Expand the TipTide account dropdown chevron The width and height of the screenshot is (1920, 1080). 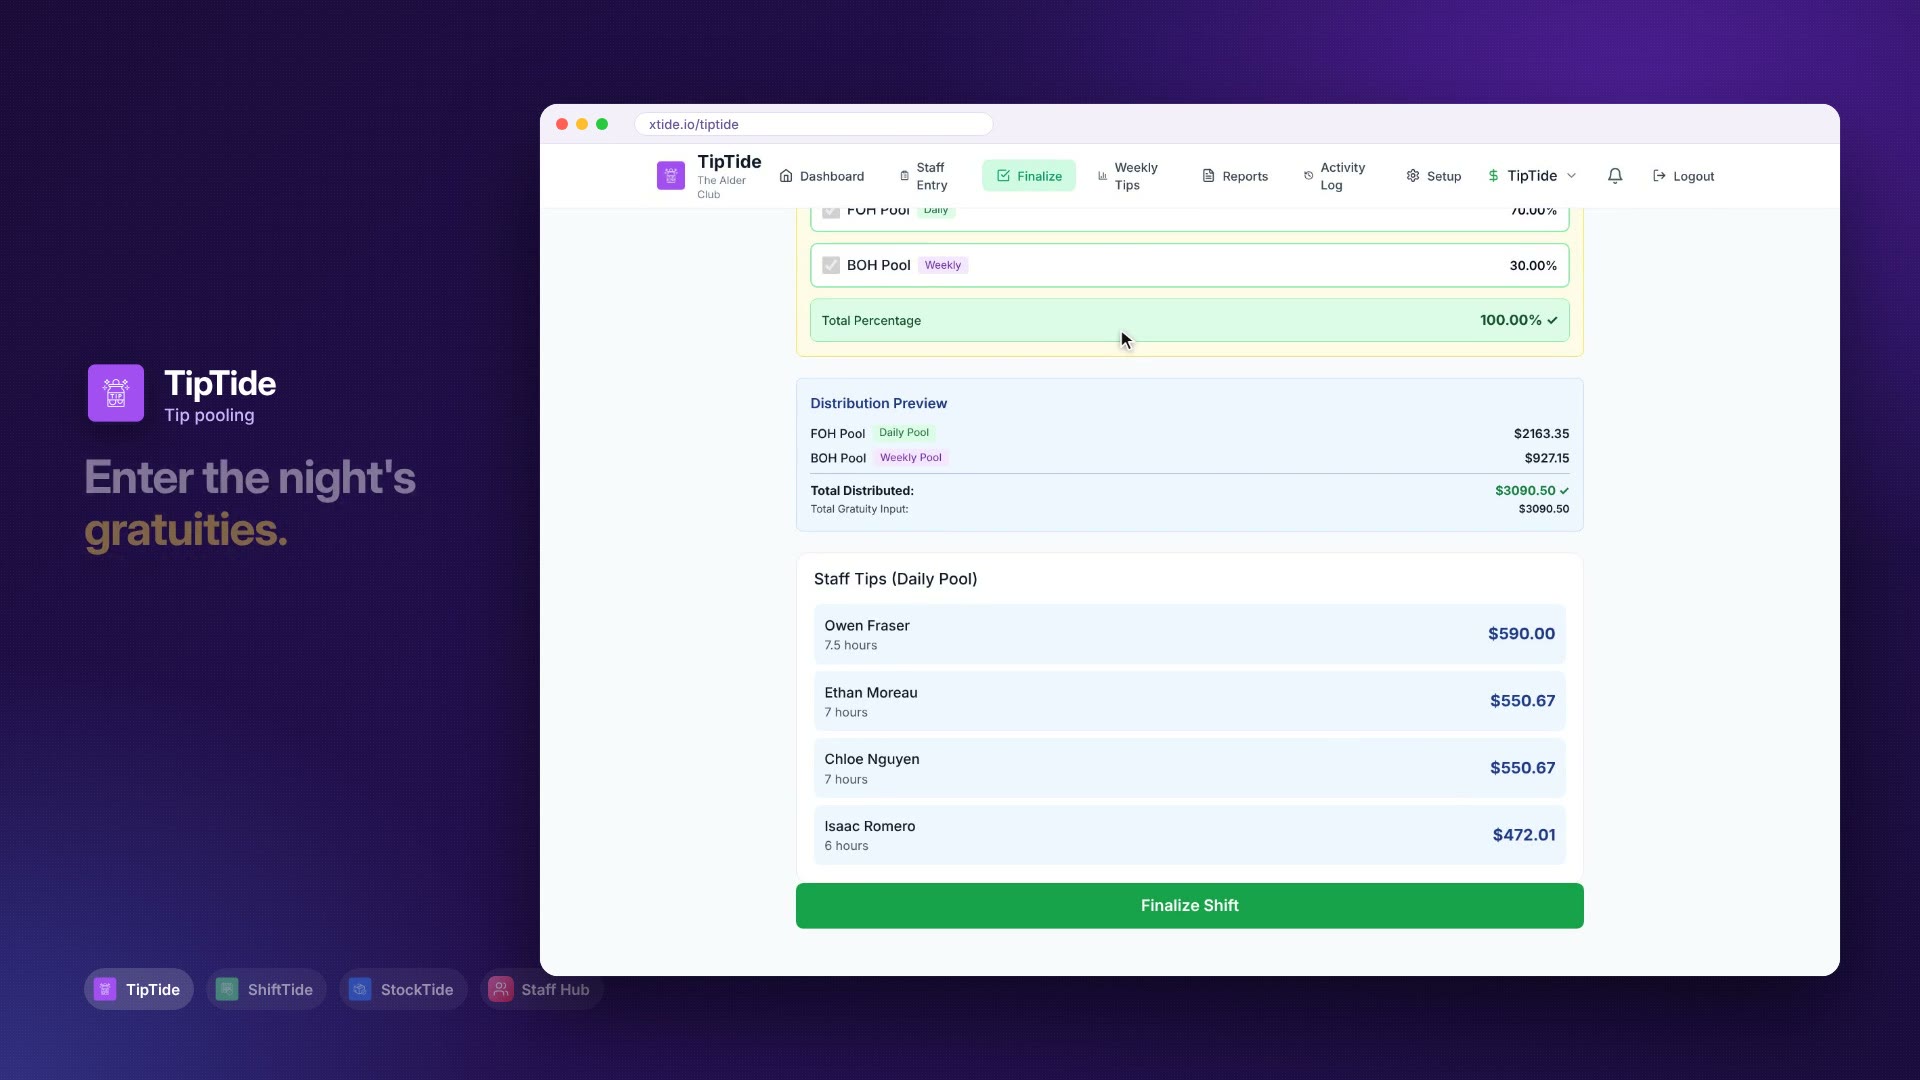click(1571, 176)
